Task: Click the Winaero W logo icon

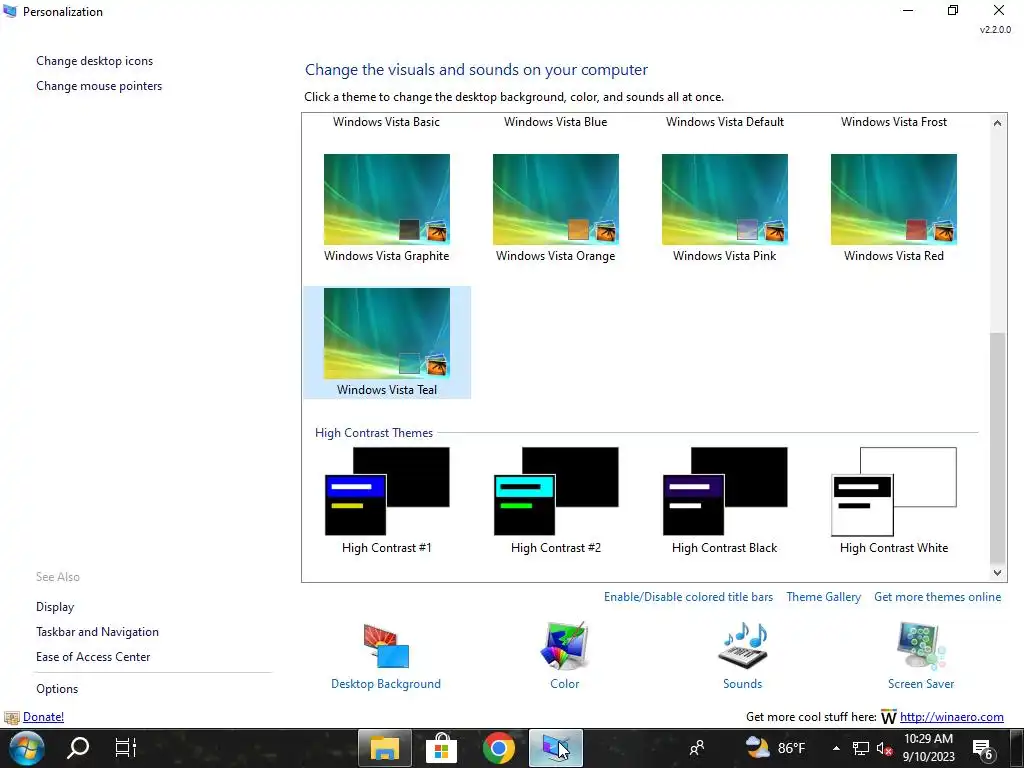Action: tap(888, 717)
